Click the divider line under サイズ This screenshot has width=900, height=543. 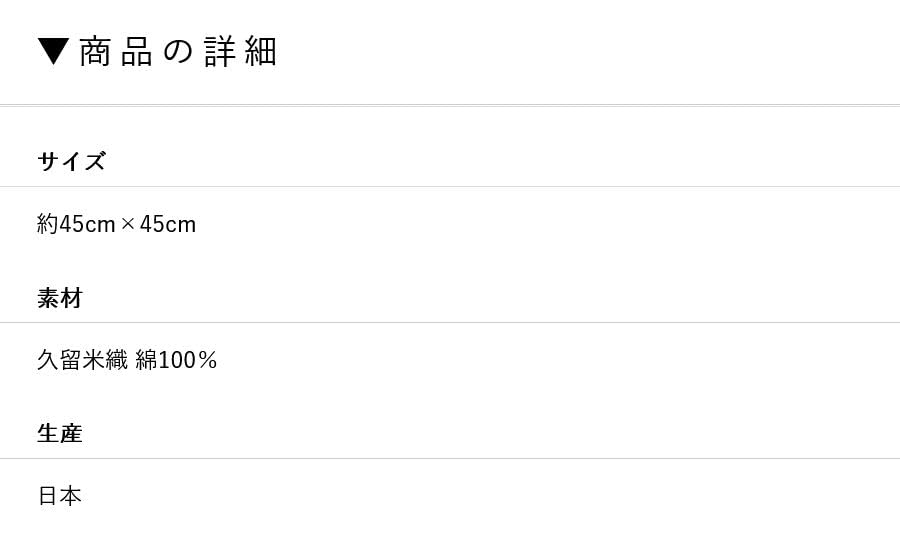tap(450, 187)
